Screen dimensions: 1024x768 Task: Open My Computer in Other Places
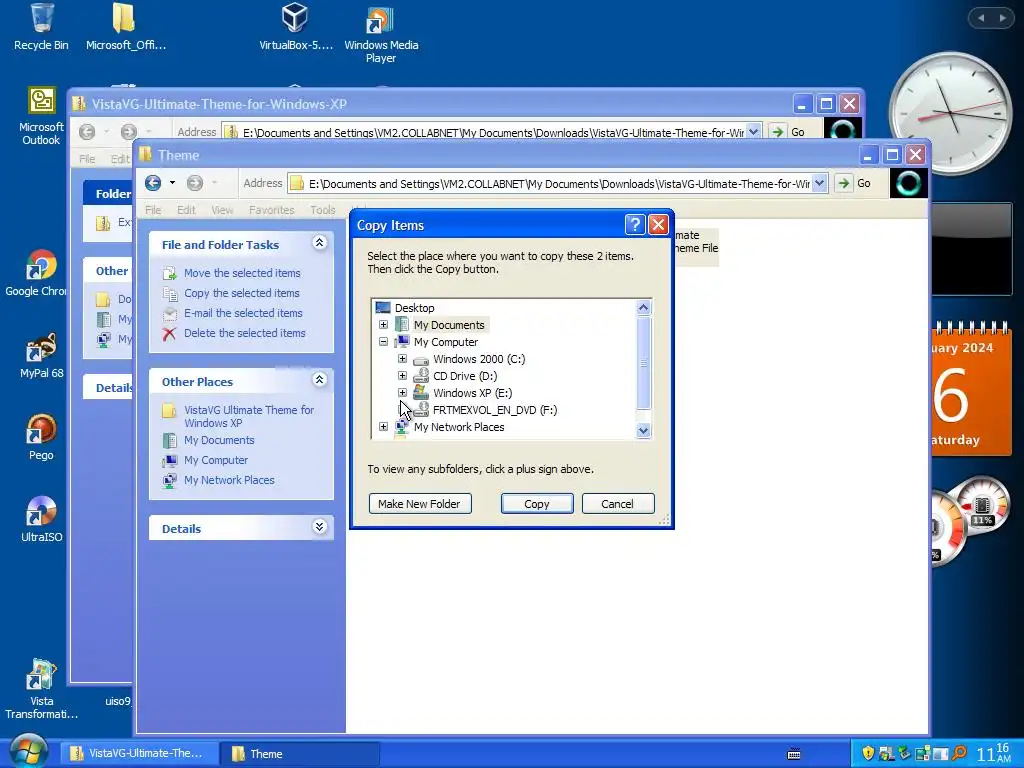pyautogui.click(x=216, y=460)
